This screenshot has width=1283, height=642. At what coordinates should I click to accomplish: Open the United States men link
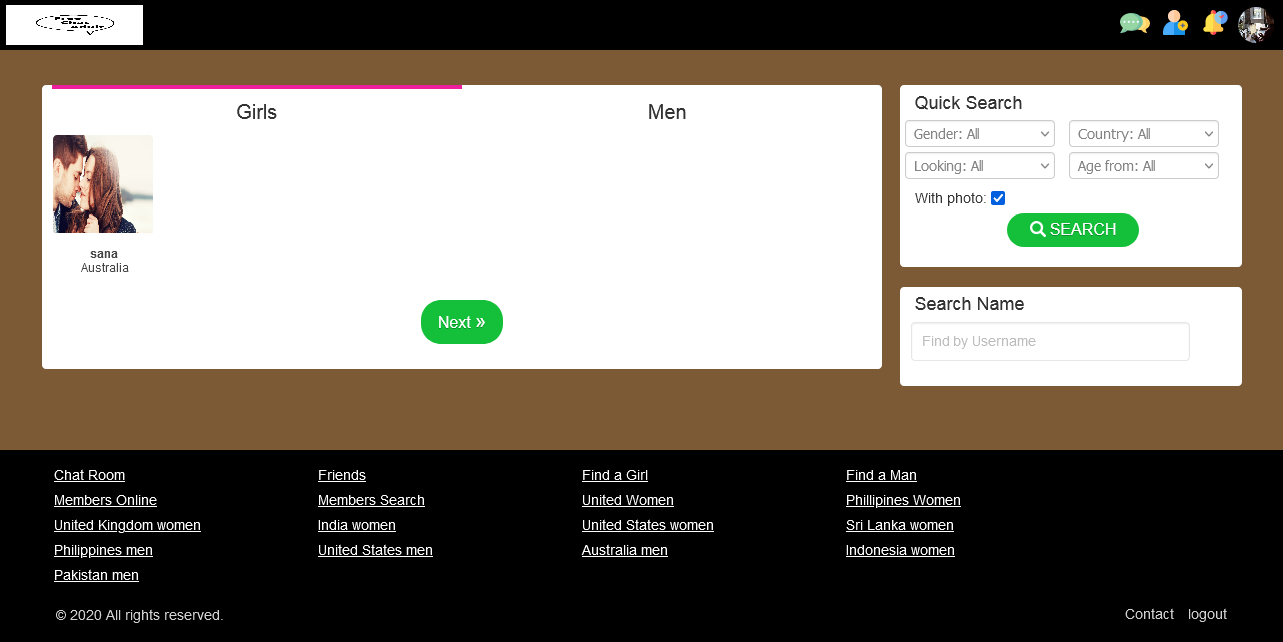pyautogui.click(x=375, y=550)
